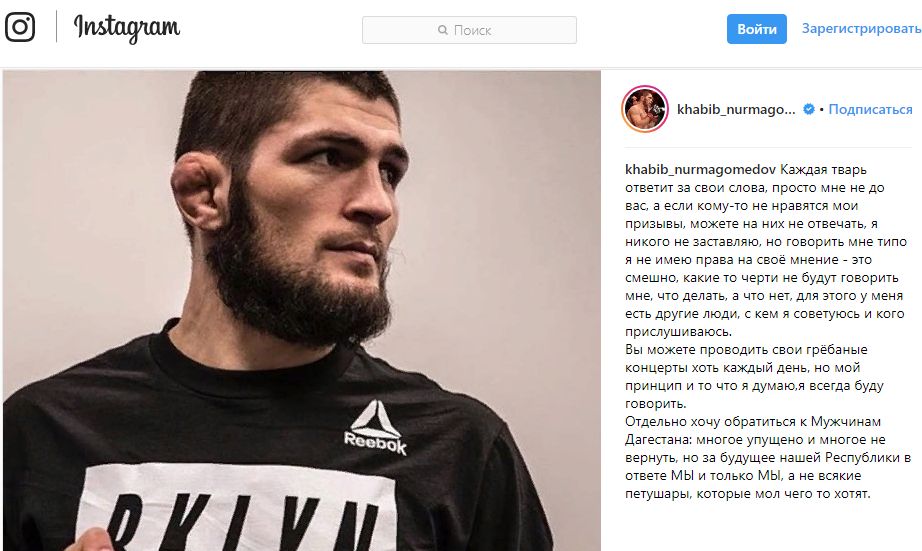
Task: Click the Reebok logo on the shirt
Action: coord(375,428)
